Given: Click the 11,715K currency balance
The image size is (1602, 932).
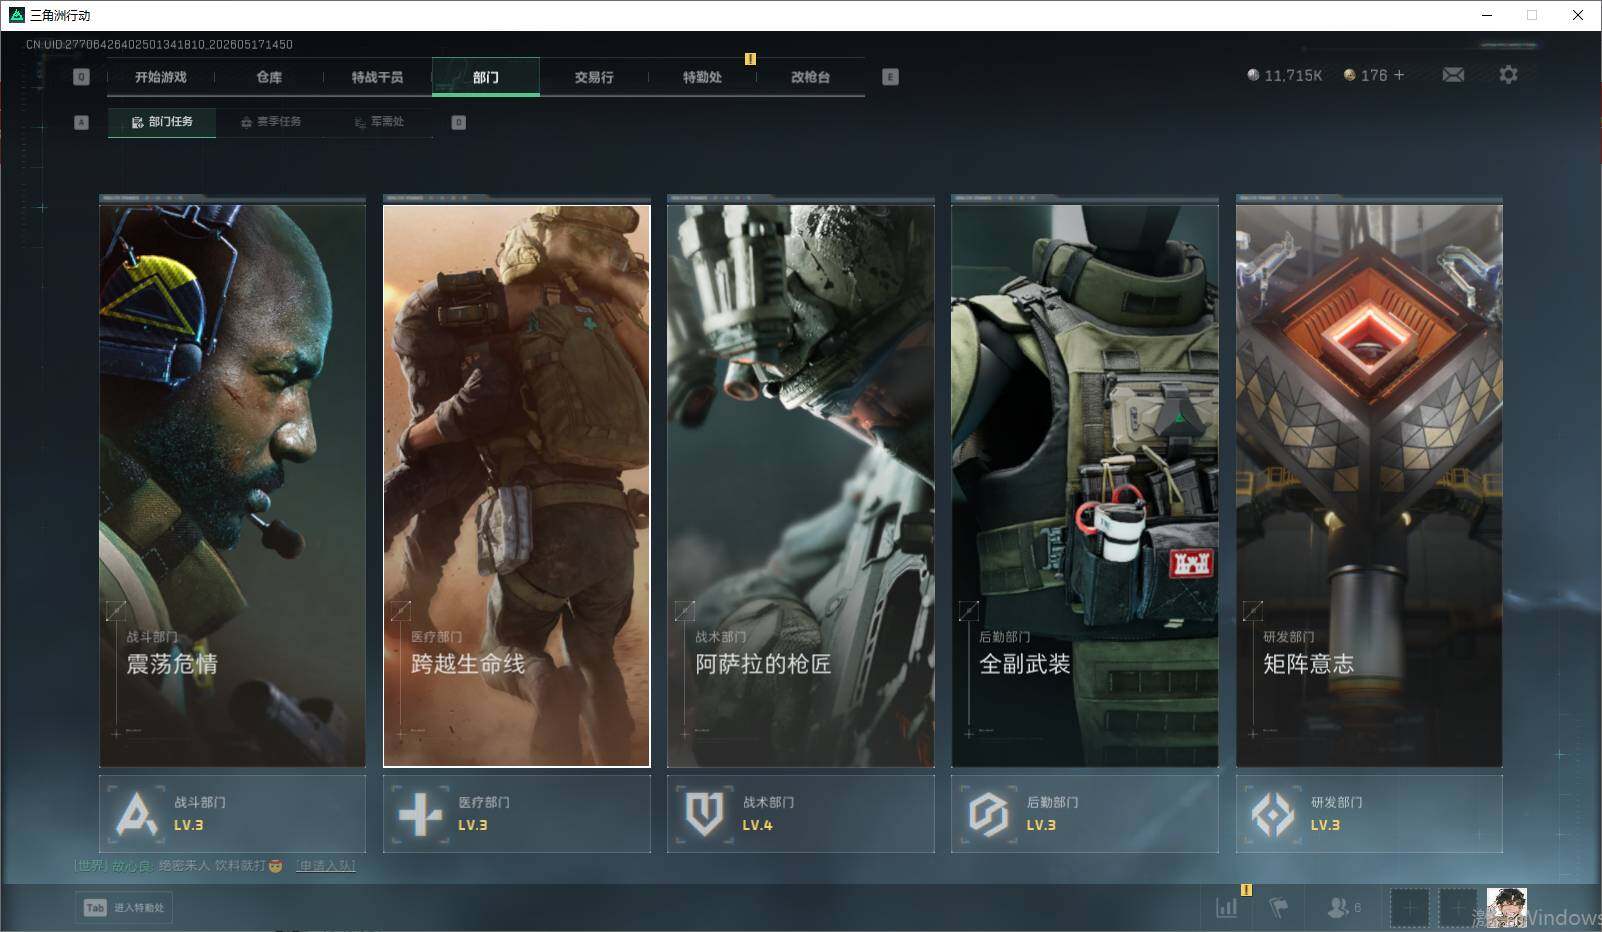Looking at the screenshot, I should [1285, 75].
